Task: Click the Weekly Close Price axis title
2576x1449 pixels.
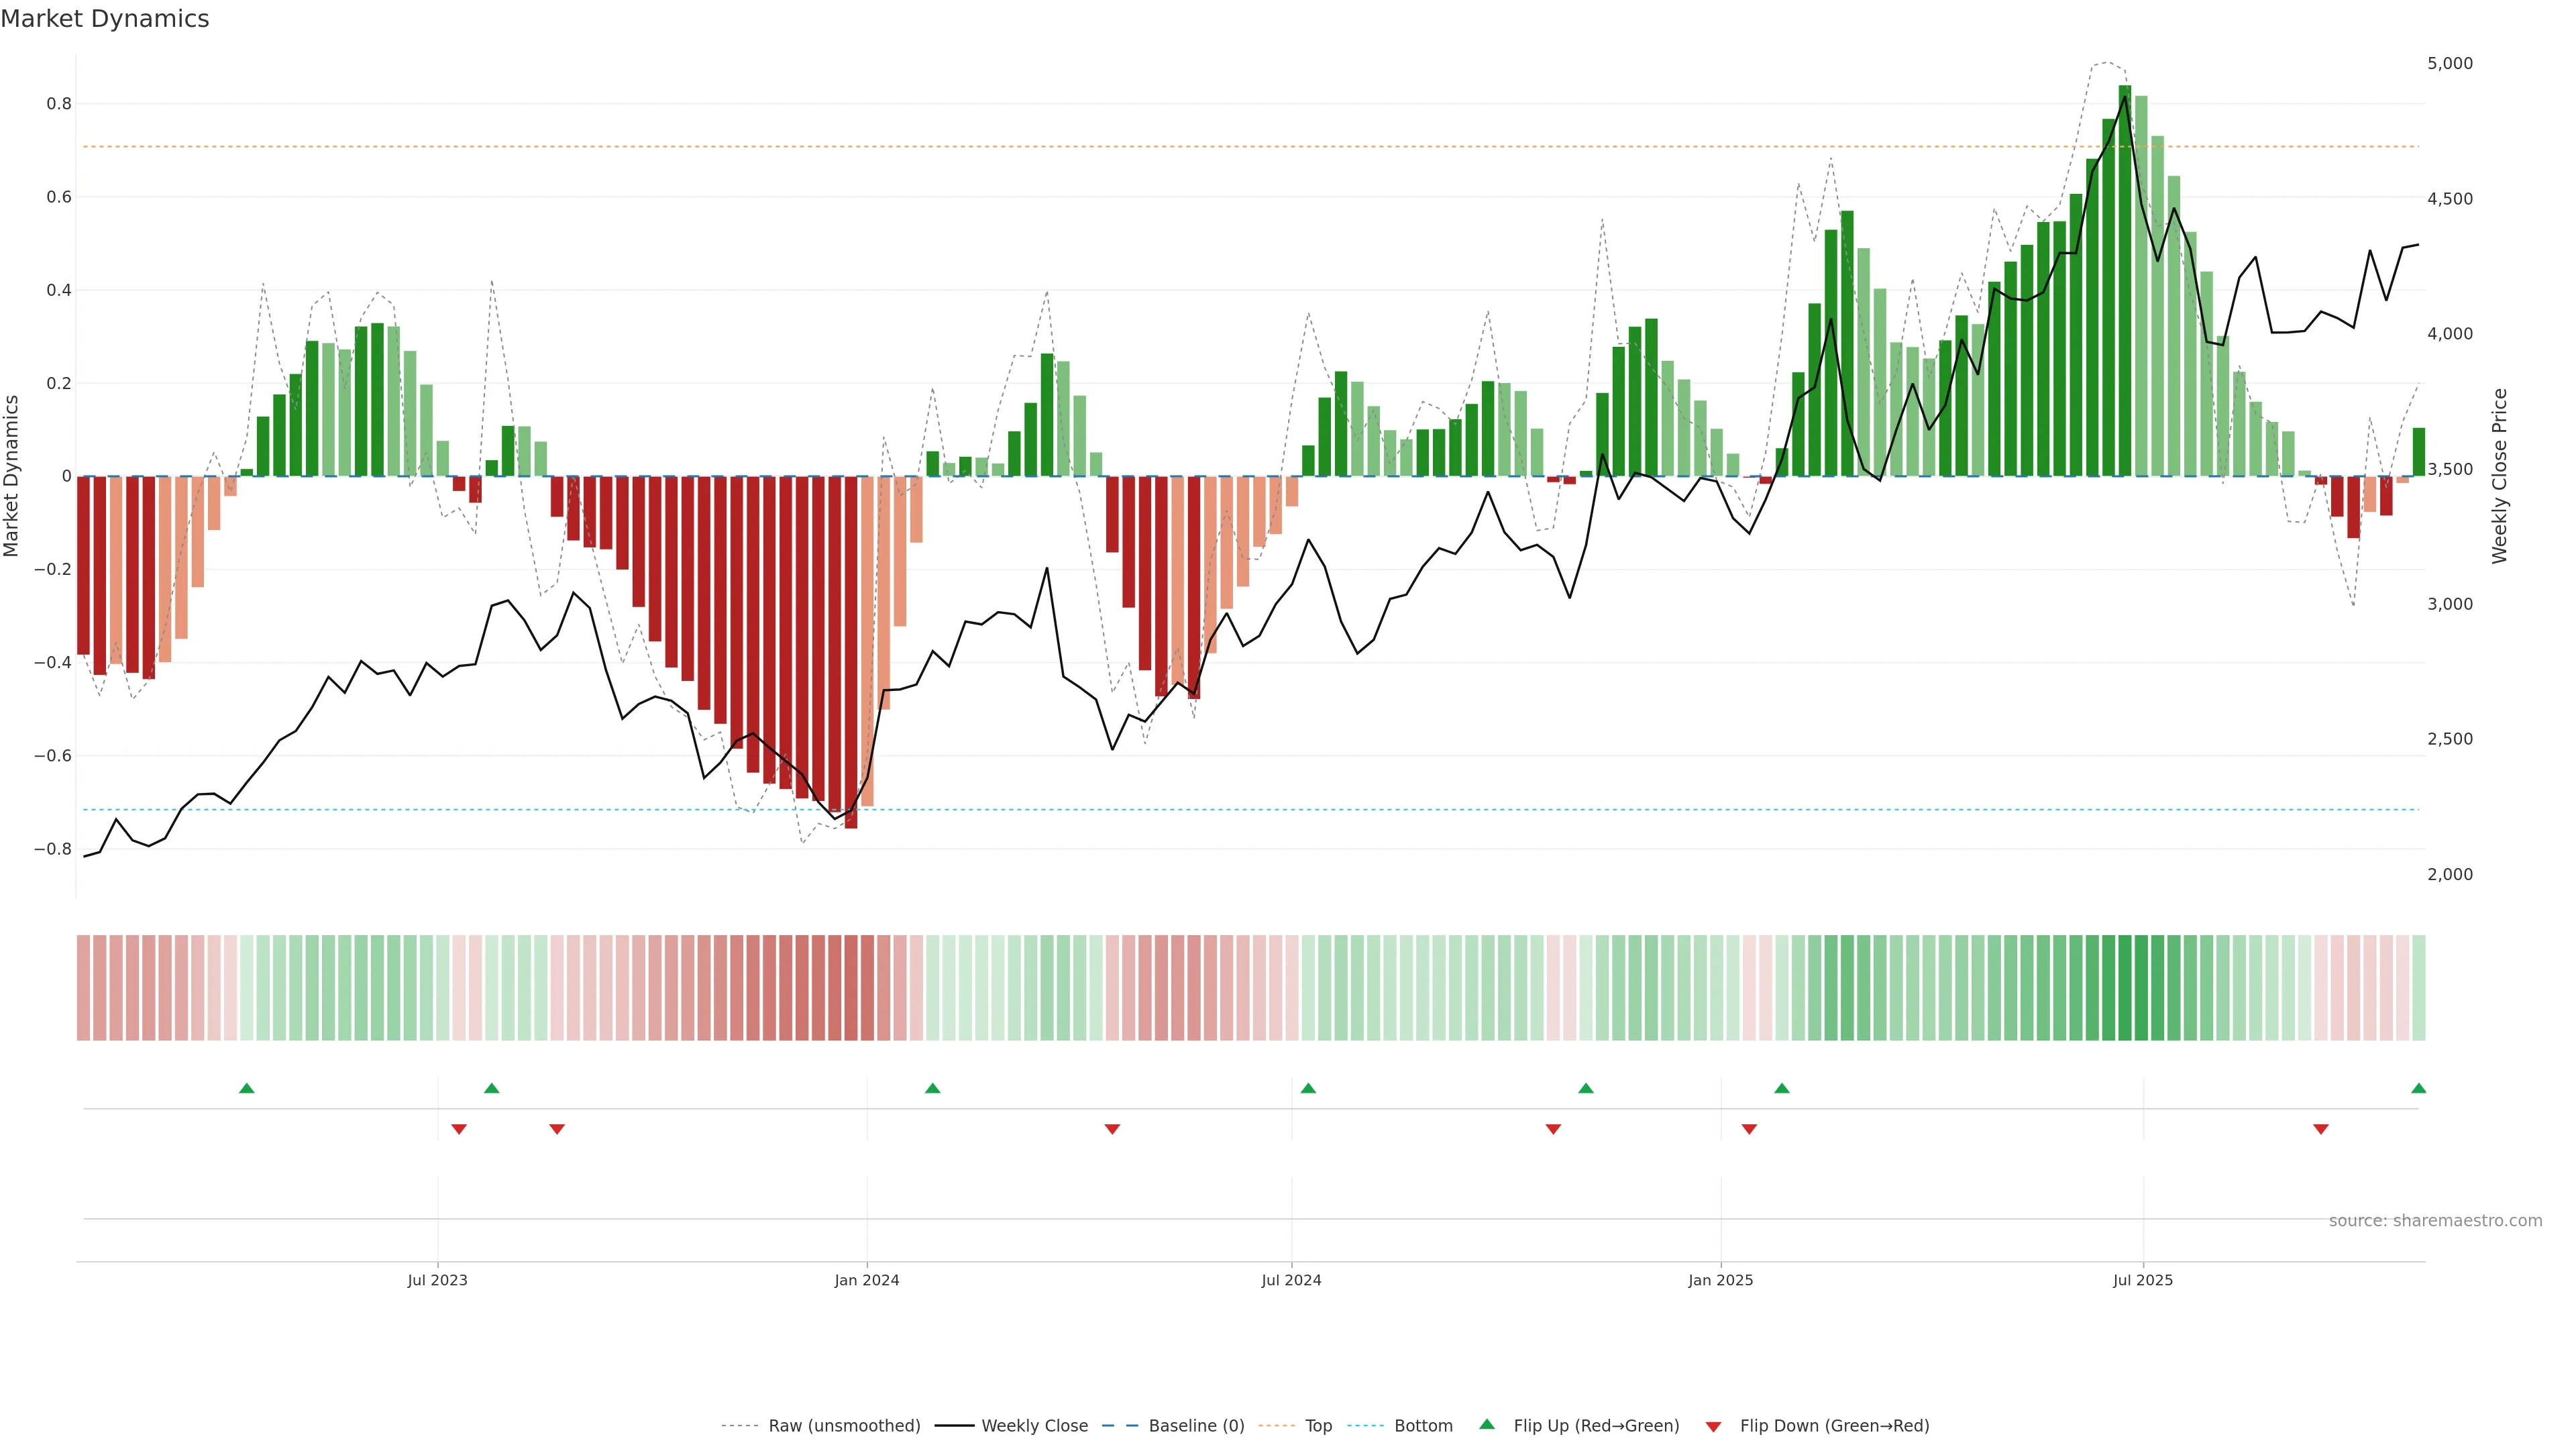Action: coord(2500,476)
